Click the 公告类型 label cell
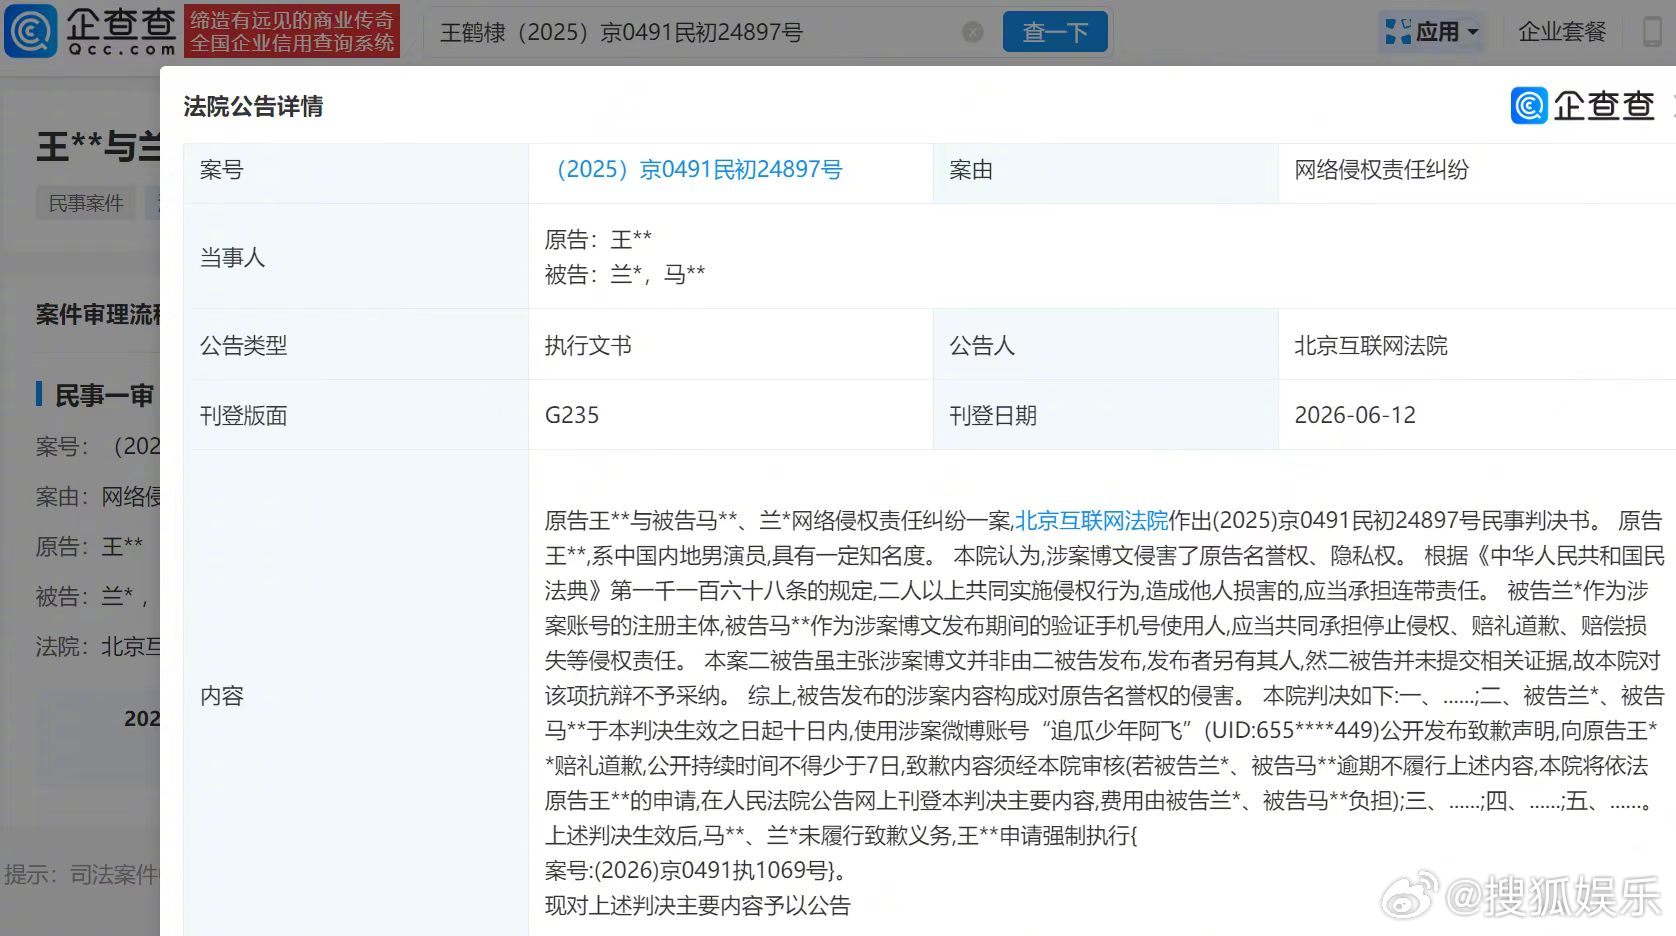This screenshot has height=936, width=1676. (356, 346)
